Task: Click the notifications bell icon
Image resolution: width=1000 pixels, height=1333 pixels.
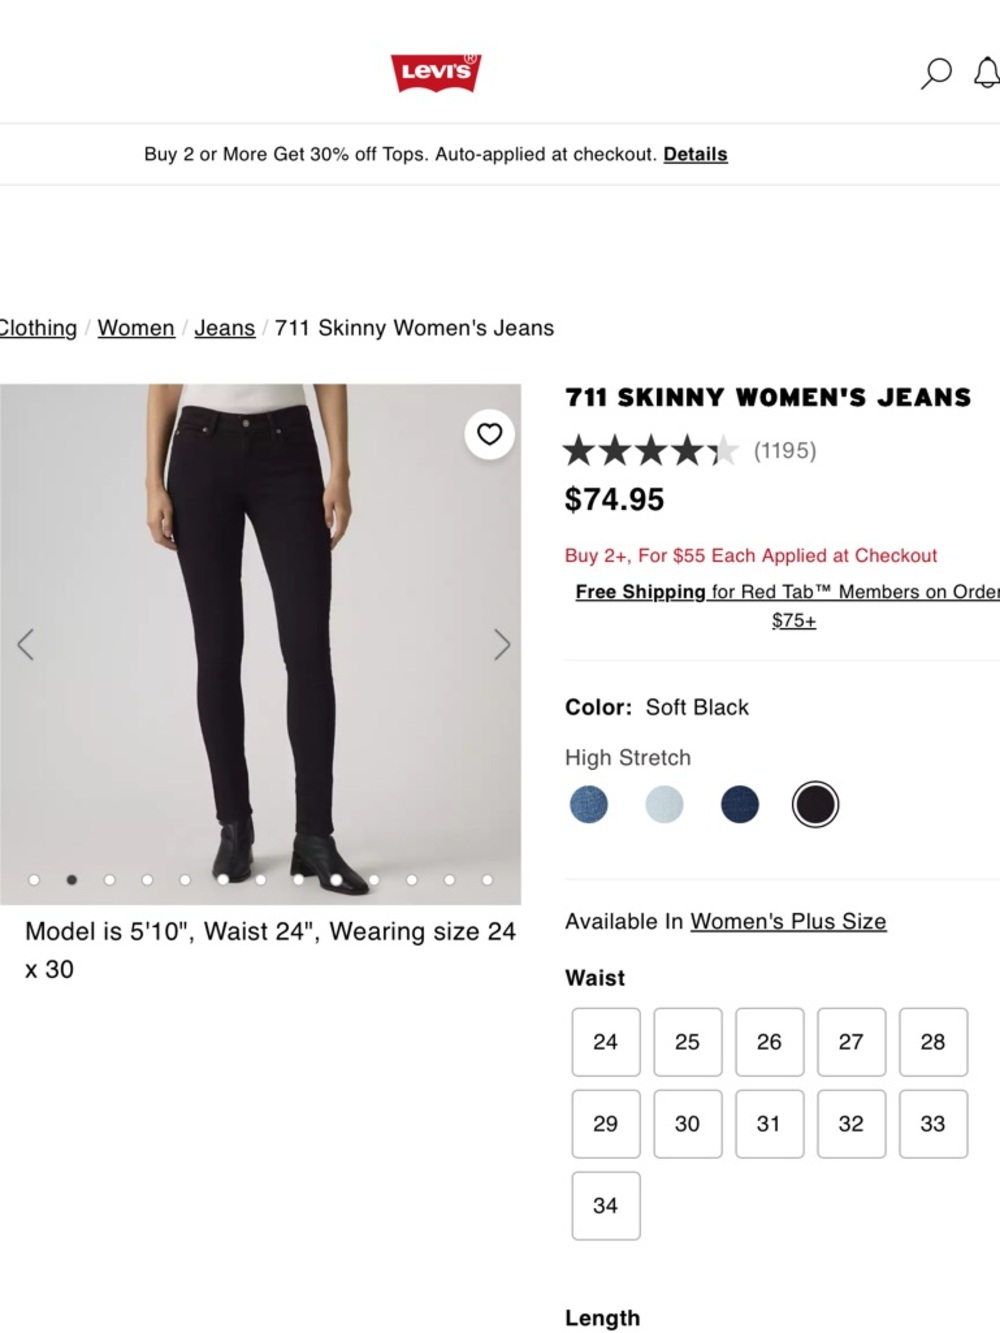Action: click(987, 73)
